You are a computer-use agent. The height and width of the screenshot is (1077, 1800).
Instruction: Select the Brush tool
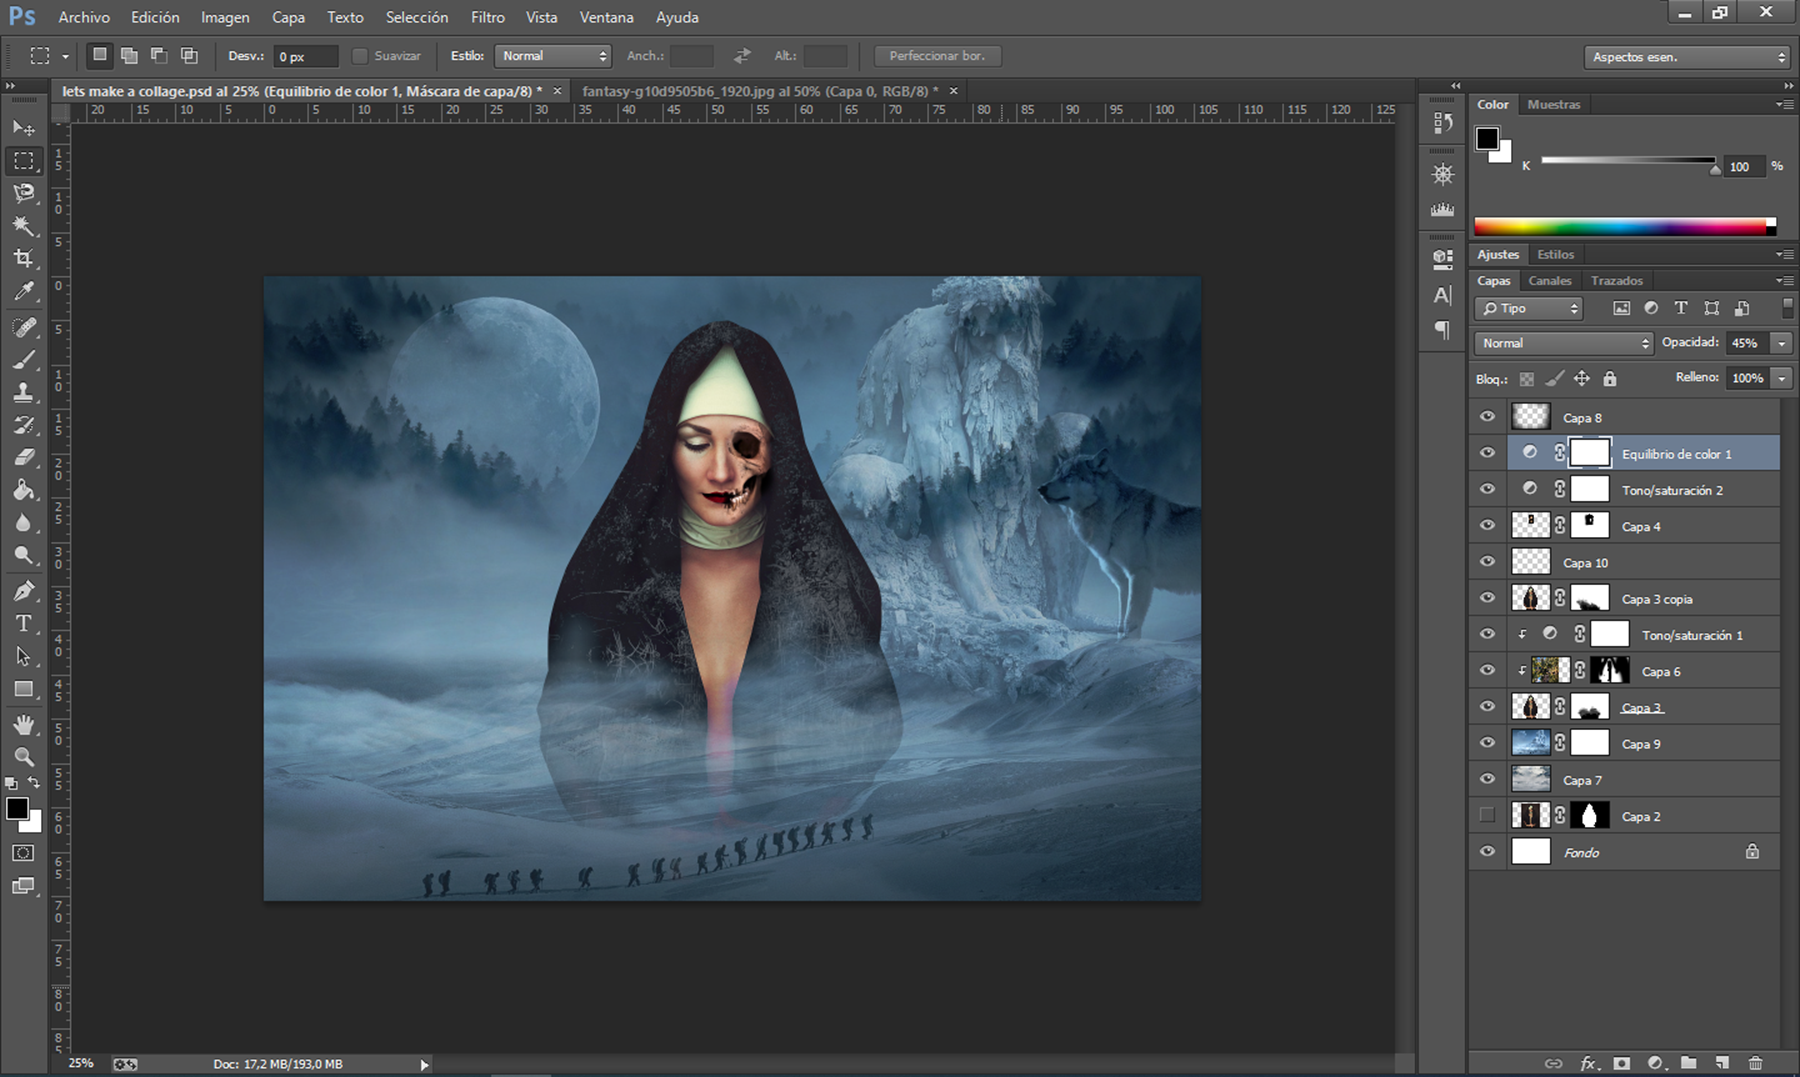(24, 360)
